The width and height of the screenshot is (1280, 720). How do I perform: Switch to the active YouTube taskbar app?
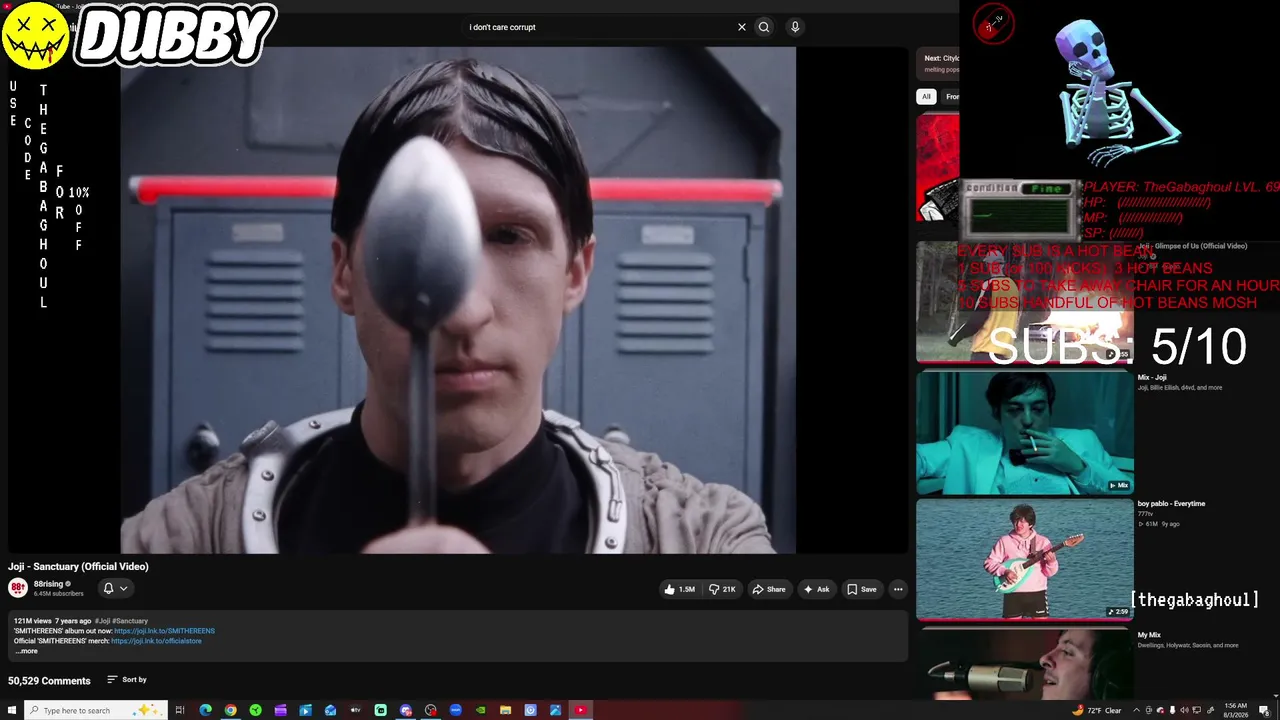(580, 710)
